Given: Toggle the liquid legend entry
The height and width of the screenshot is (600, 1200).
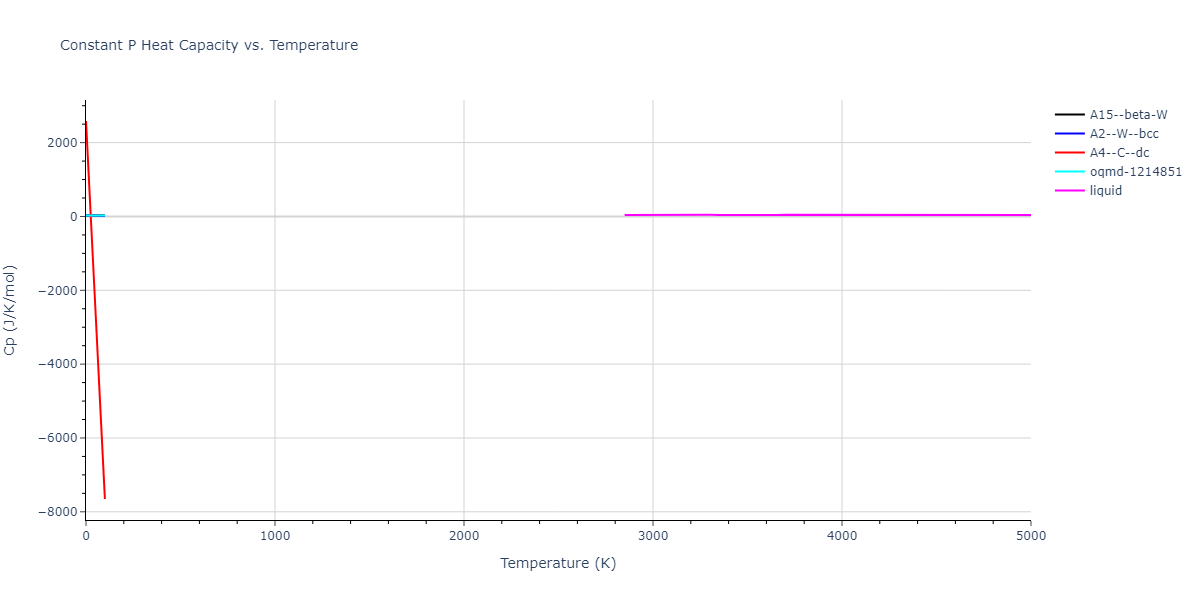Looking at the screenshot, I should click(1105, 191).
